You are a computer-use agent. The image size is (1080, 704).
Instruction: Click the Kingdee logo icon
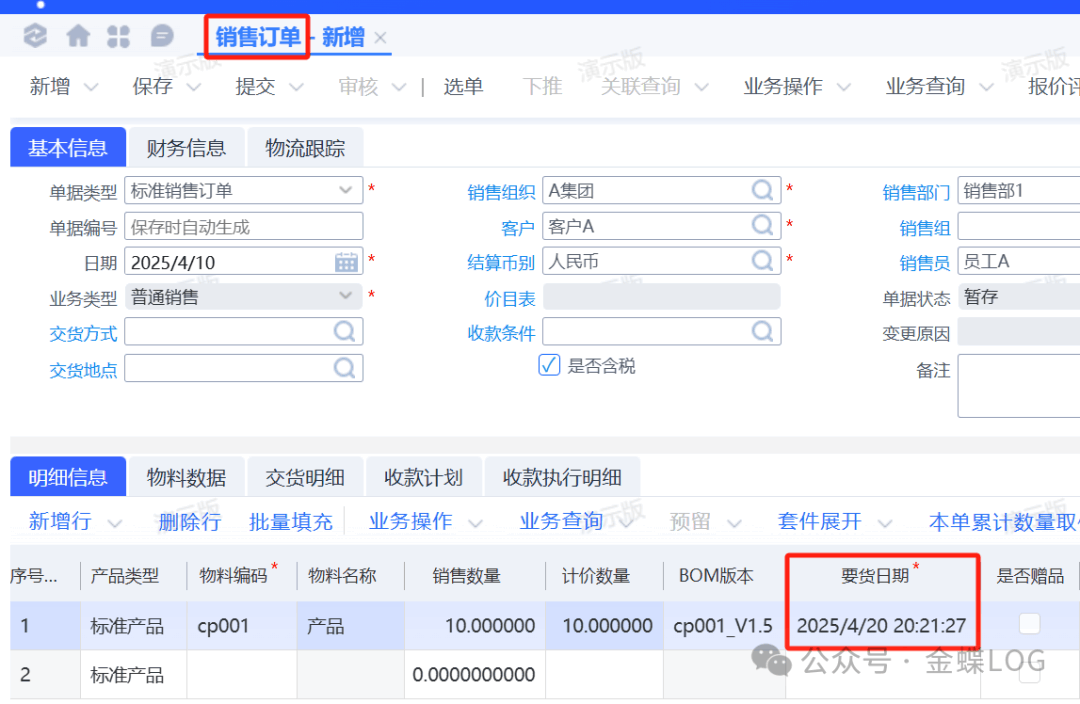[35, 37]
